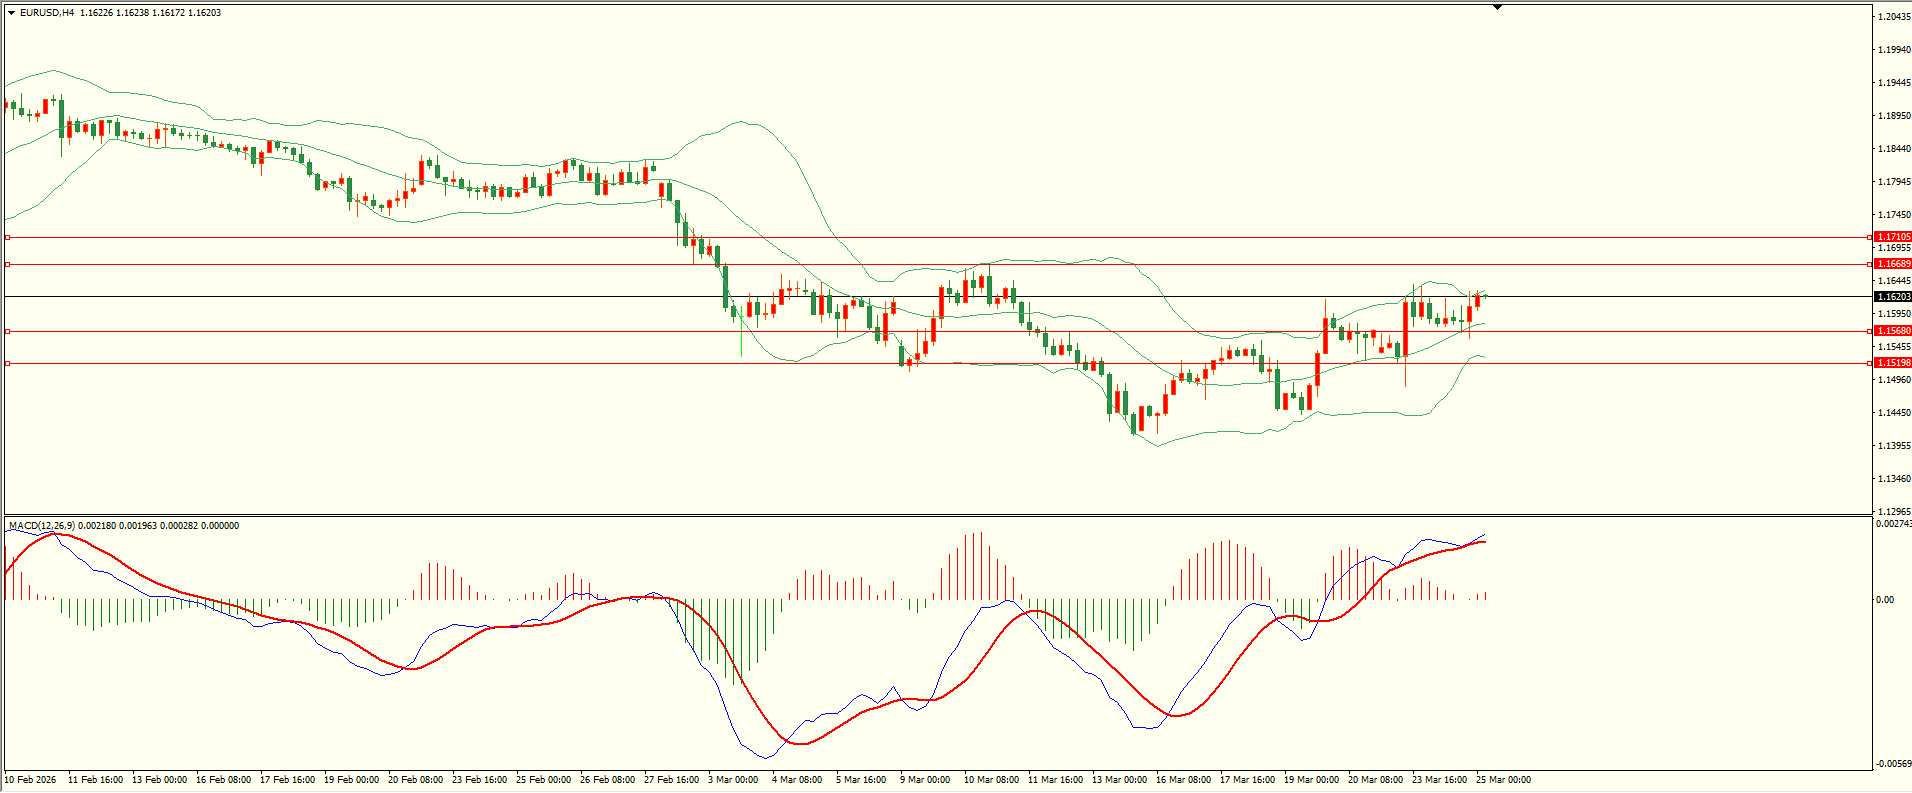The width and height of the screenshot is (1912, 793).
Task: Click the 1.20435 price scale value
Action: pyautogui.click(x=1894, y=17)
